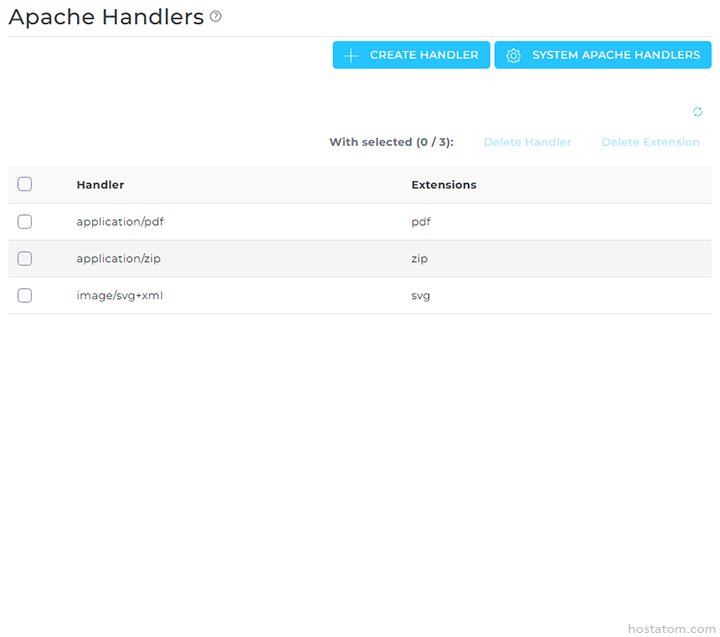Click the hostatom.com watermark text

[671, 628]
